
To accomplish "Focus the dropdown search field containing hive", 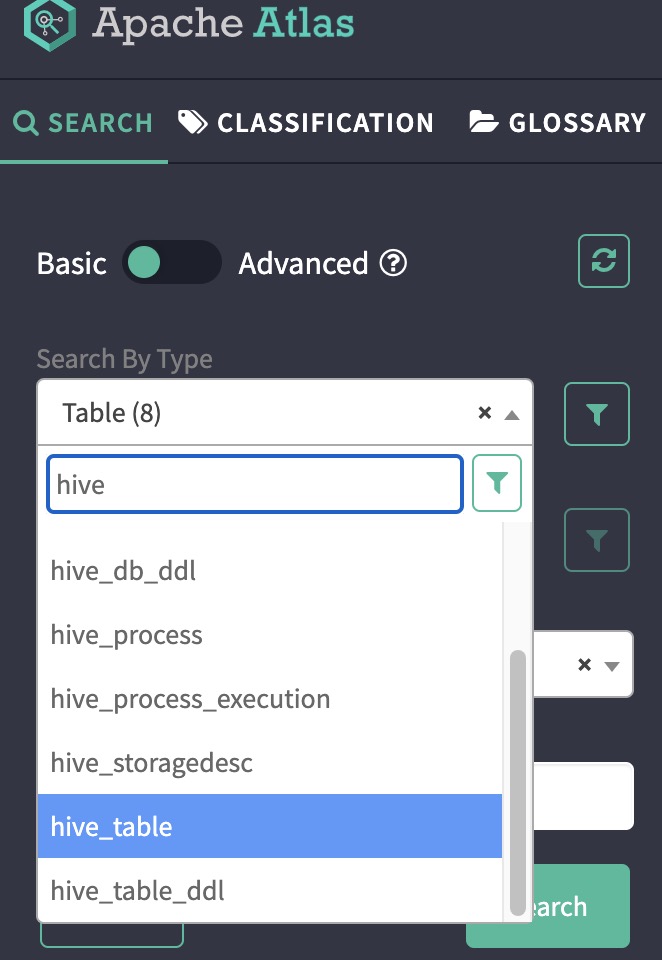I will (255, 484).
